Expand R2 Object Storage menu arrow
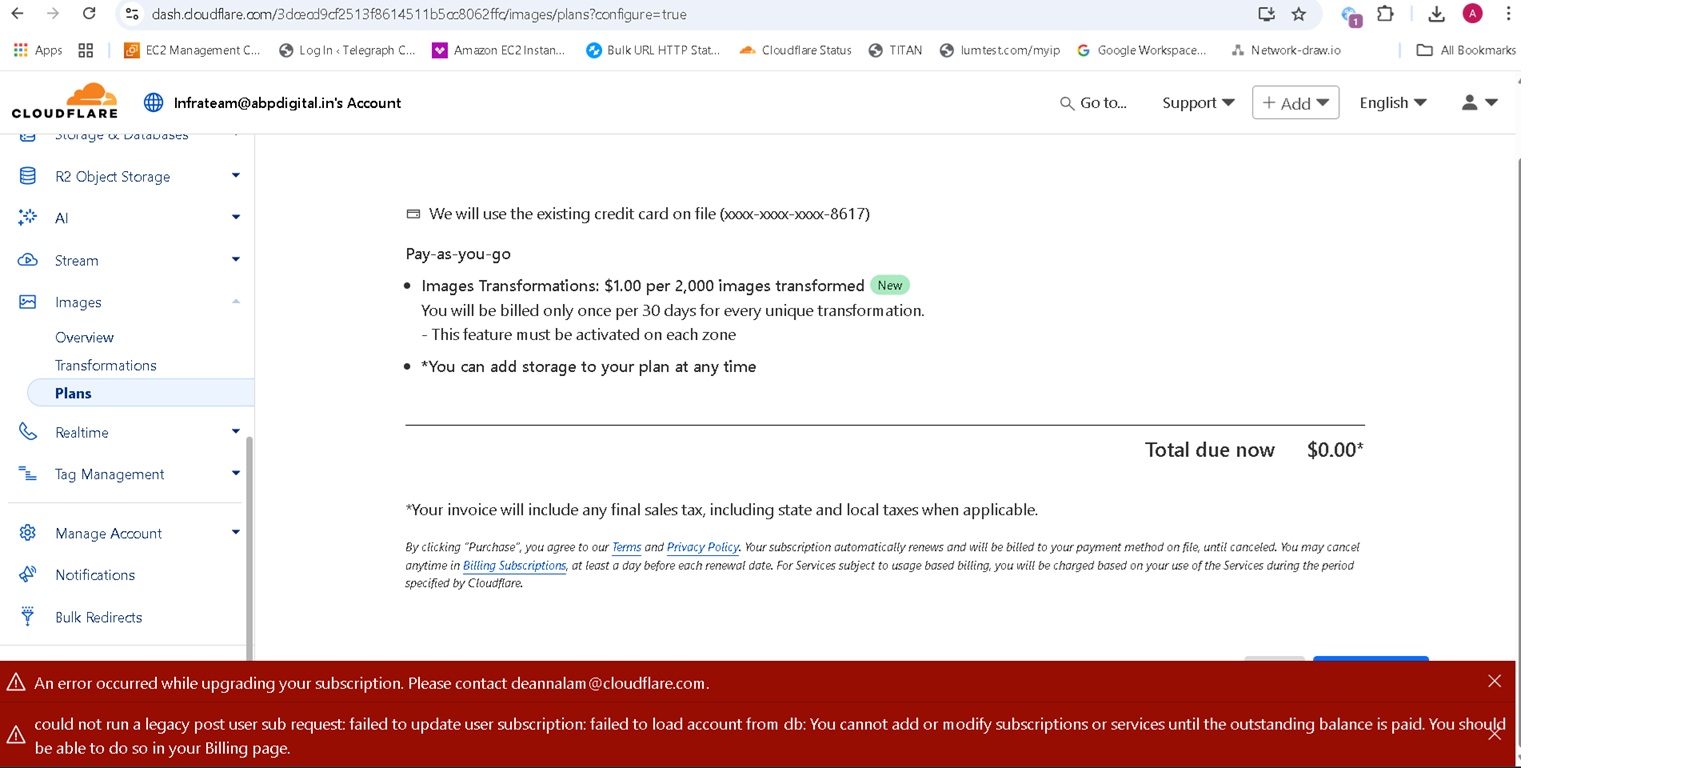This screenshot has width=1697, height=768. point(236,176)
